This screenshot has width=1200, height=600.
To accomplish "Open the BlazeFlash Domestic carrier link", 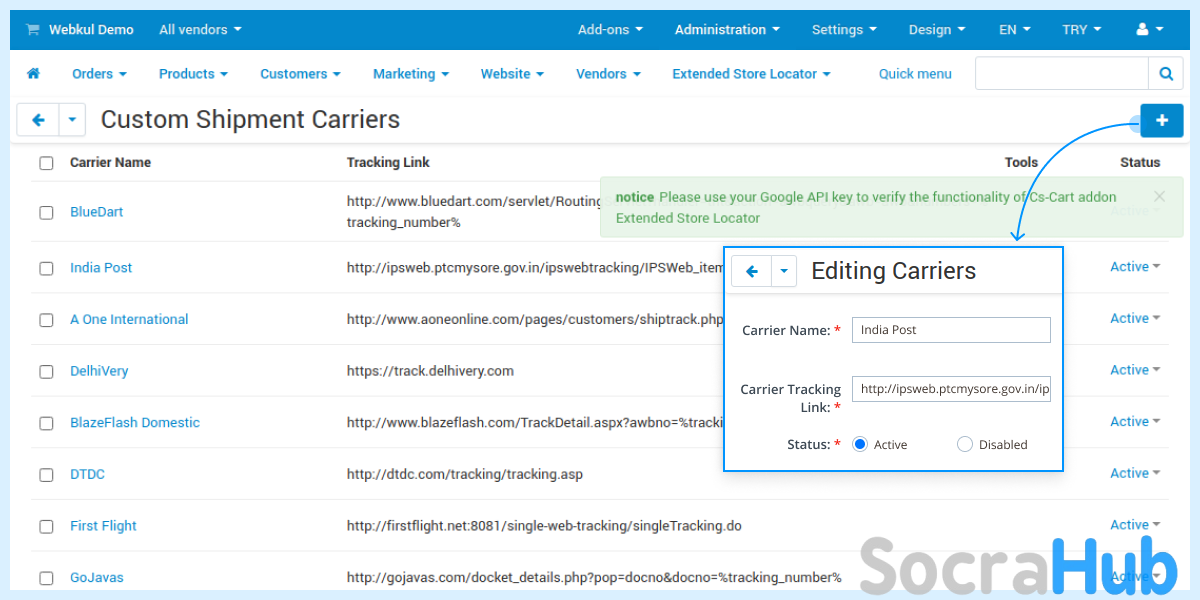I will (135, 423).
